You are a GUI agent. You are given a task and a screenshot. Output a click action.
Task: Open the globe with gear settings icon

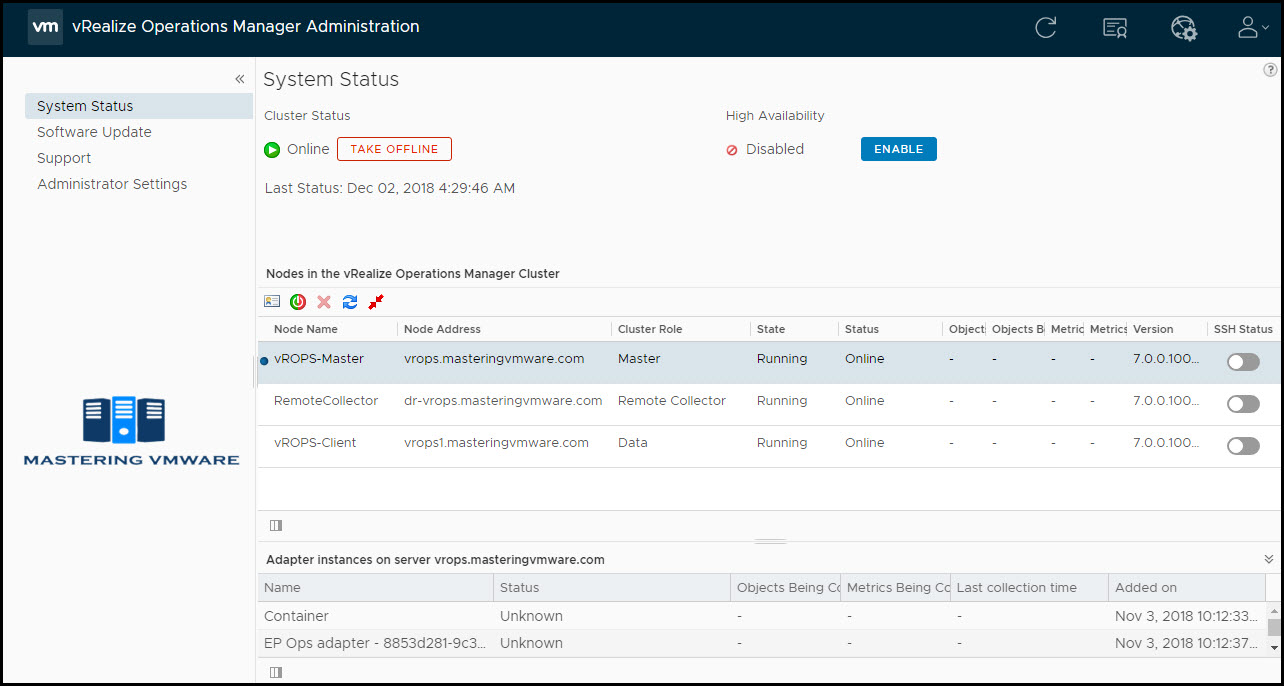[x=1184, y=28]
